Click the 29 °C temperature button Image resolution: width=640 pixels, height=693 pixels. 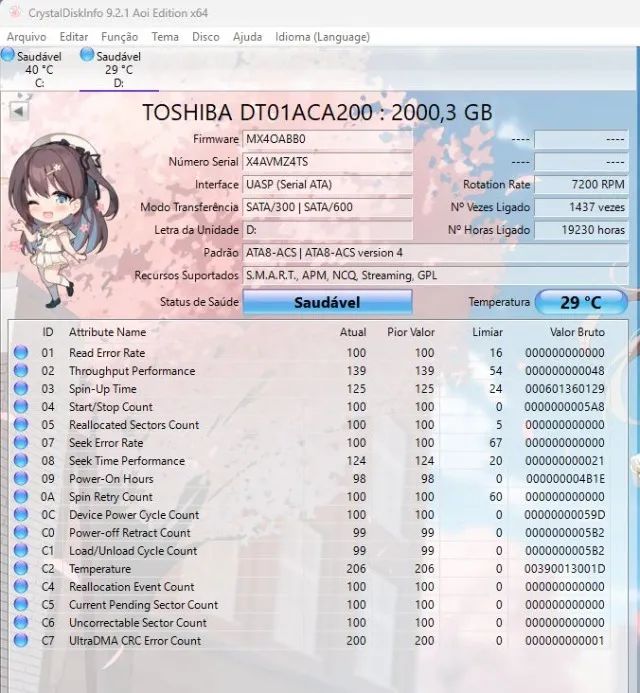(x=581, y=302)
